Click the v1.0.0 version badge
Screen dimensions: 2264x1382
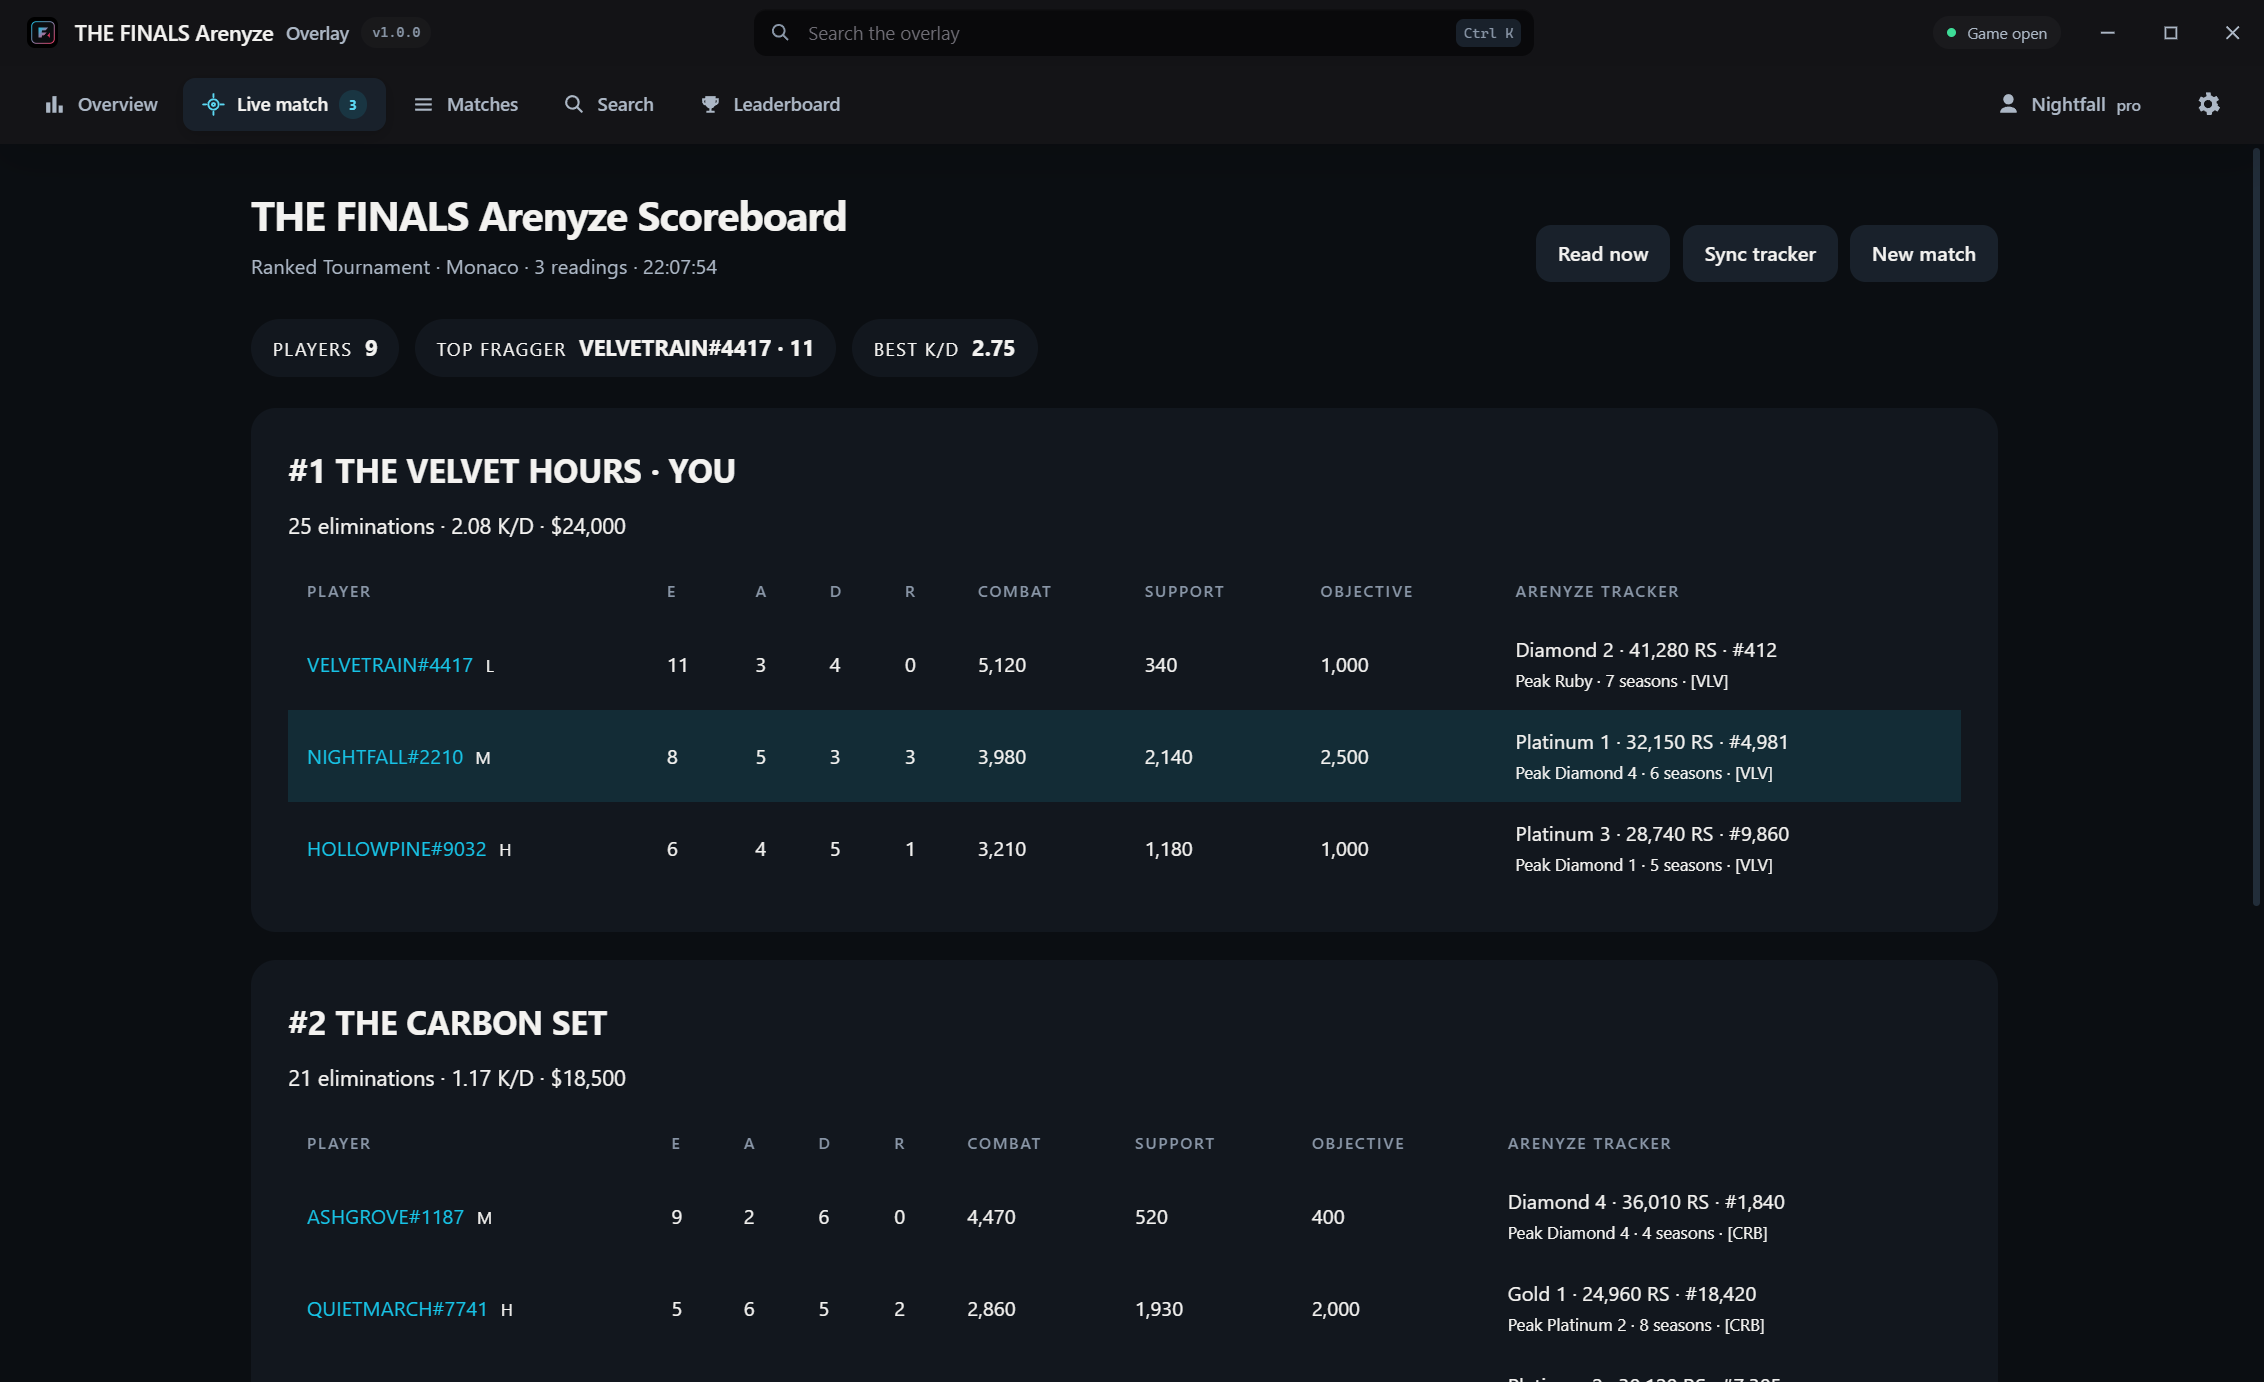click(396, 33)
